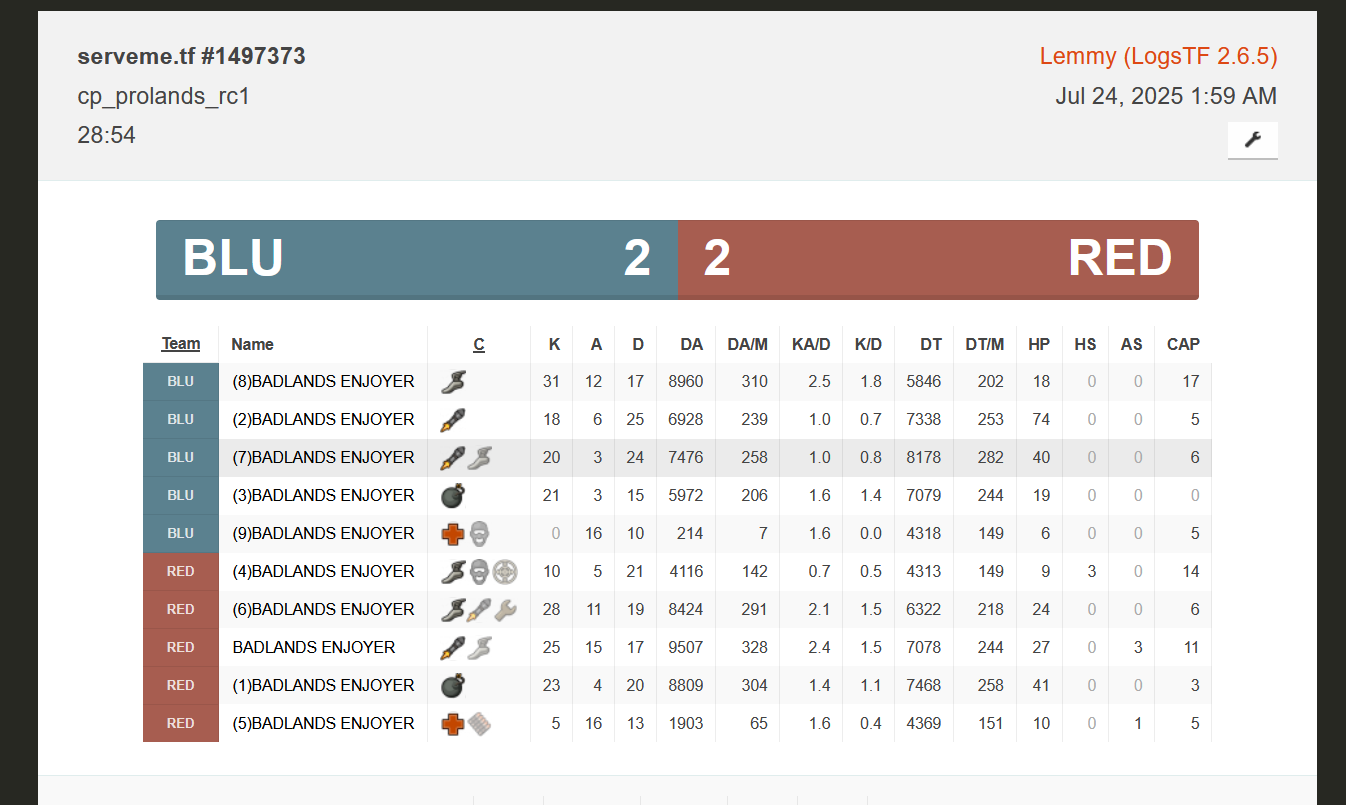The width and height of the screenshot is (1346, 805).
Task: Click Soldier rocket icon in (6)BADLANDS ENJOYER row
Action: point(479,609)
